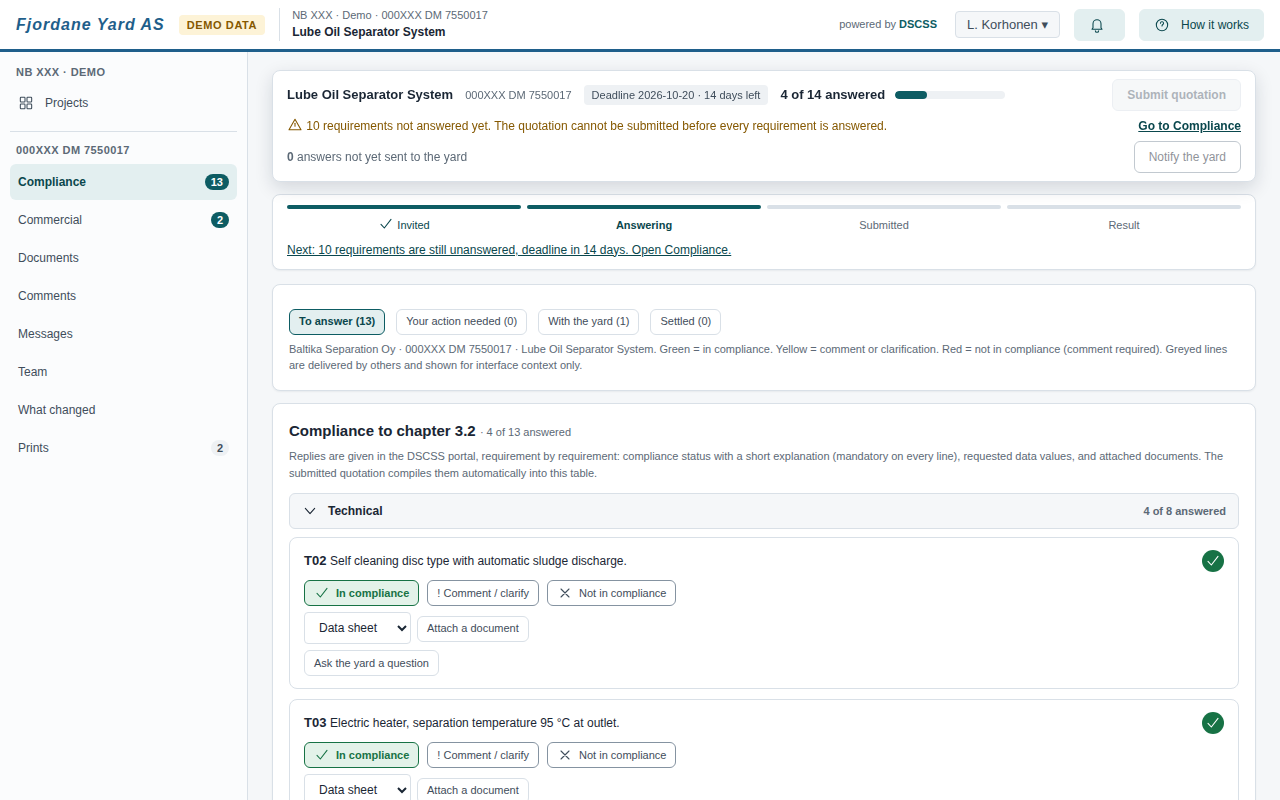Viewport: 1280px width, 800px height.
Task: Open Documents in the sidebar
Action: click(124, 258)
